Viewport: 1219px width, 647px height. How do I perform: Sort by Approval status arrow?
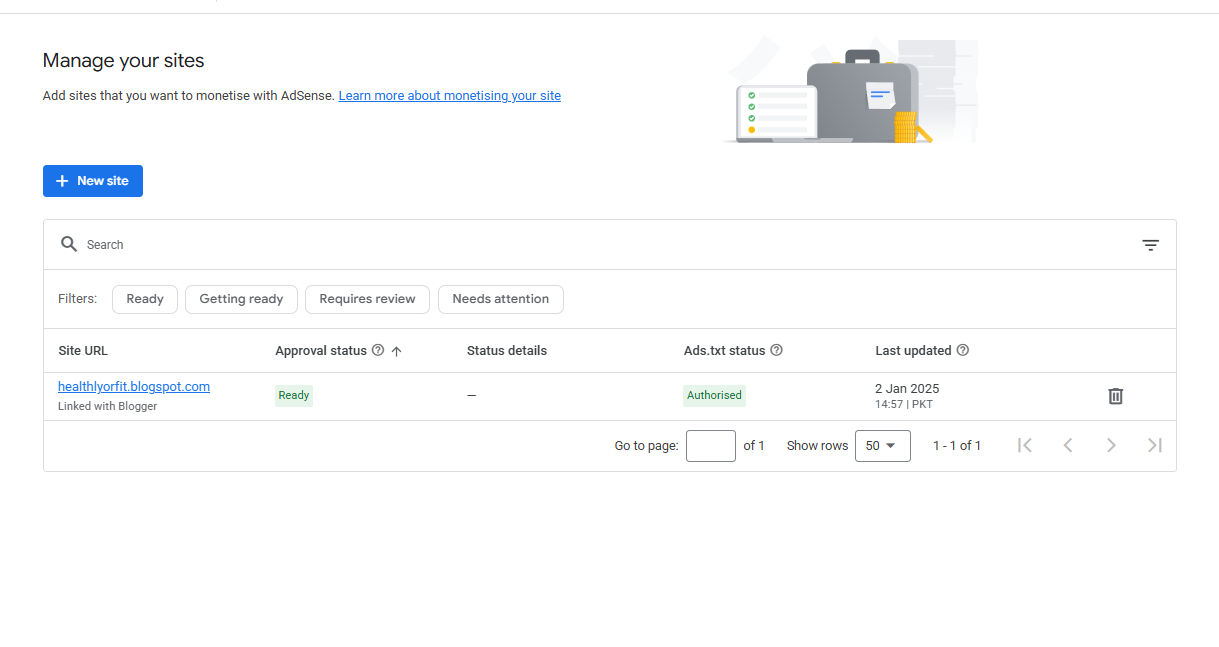click(x=396, y=351)
